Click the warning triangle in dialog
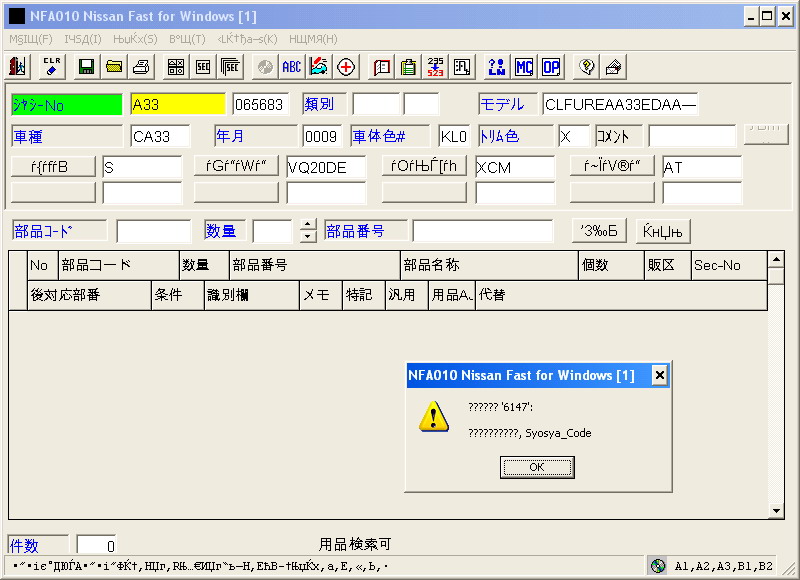This screenshot has width=800, height=580. point(434,417)
